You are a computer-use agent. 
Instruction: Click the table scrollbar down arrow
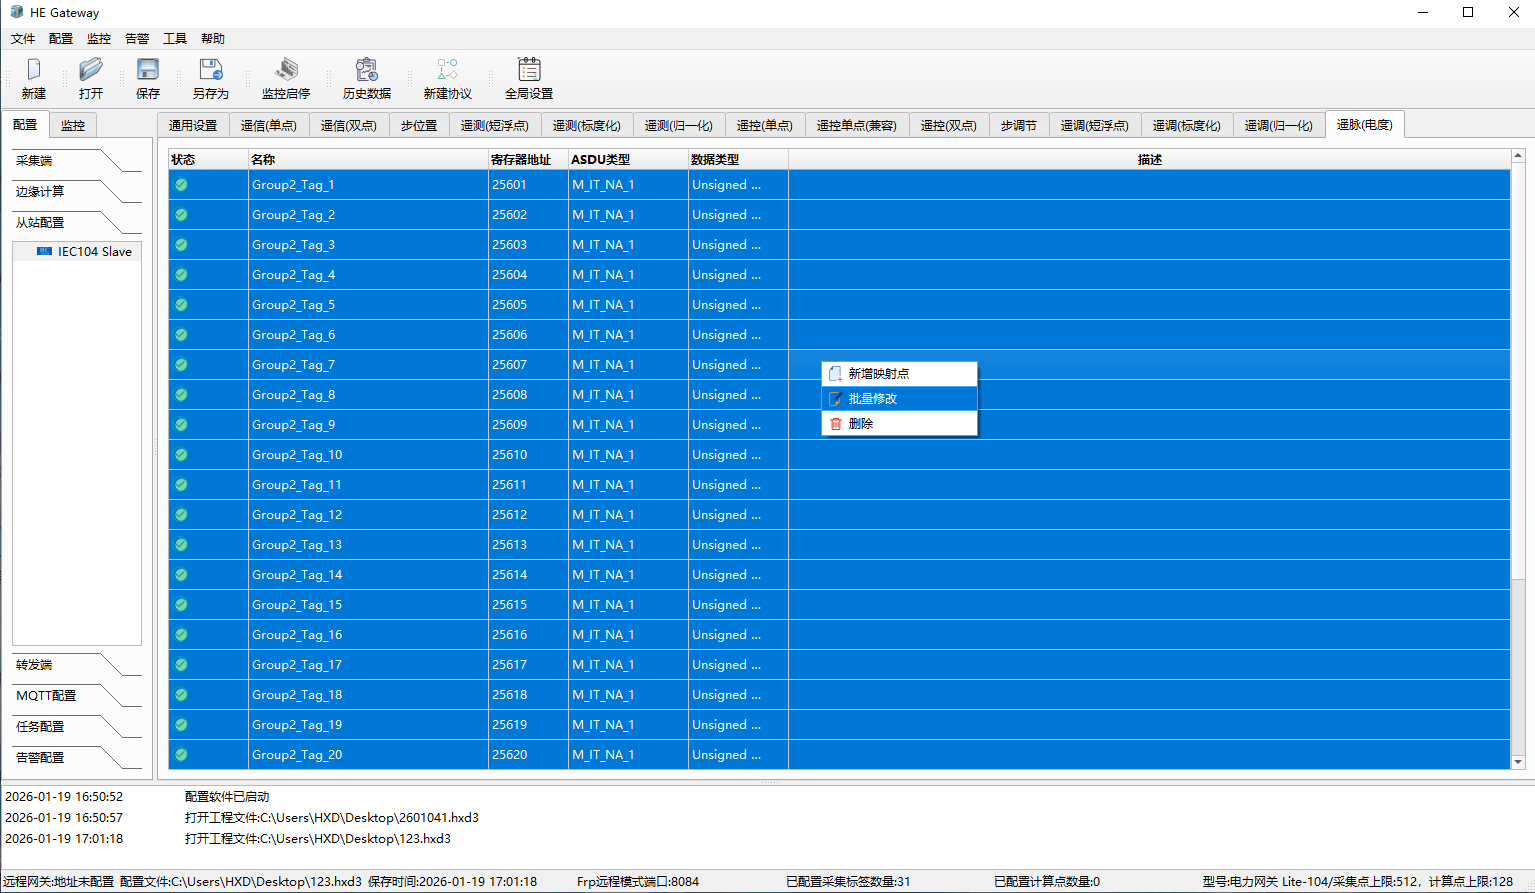[1518, 762]
